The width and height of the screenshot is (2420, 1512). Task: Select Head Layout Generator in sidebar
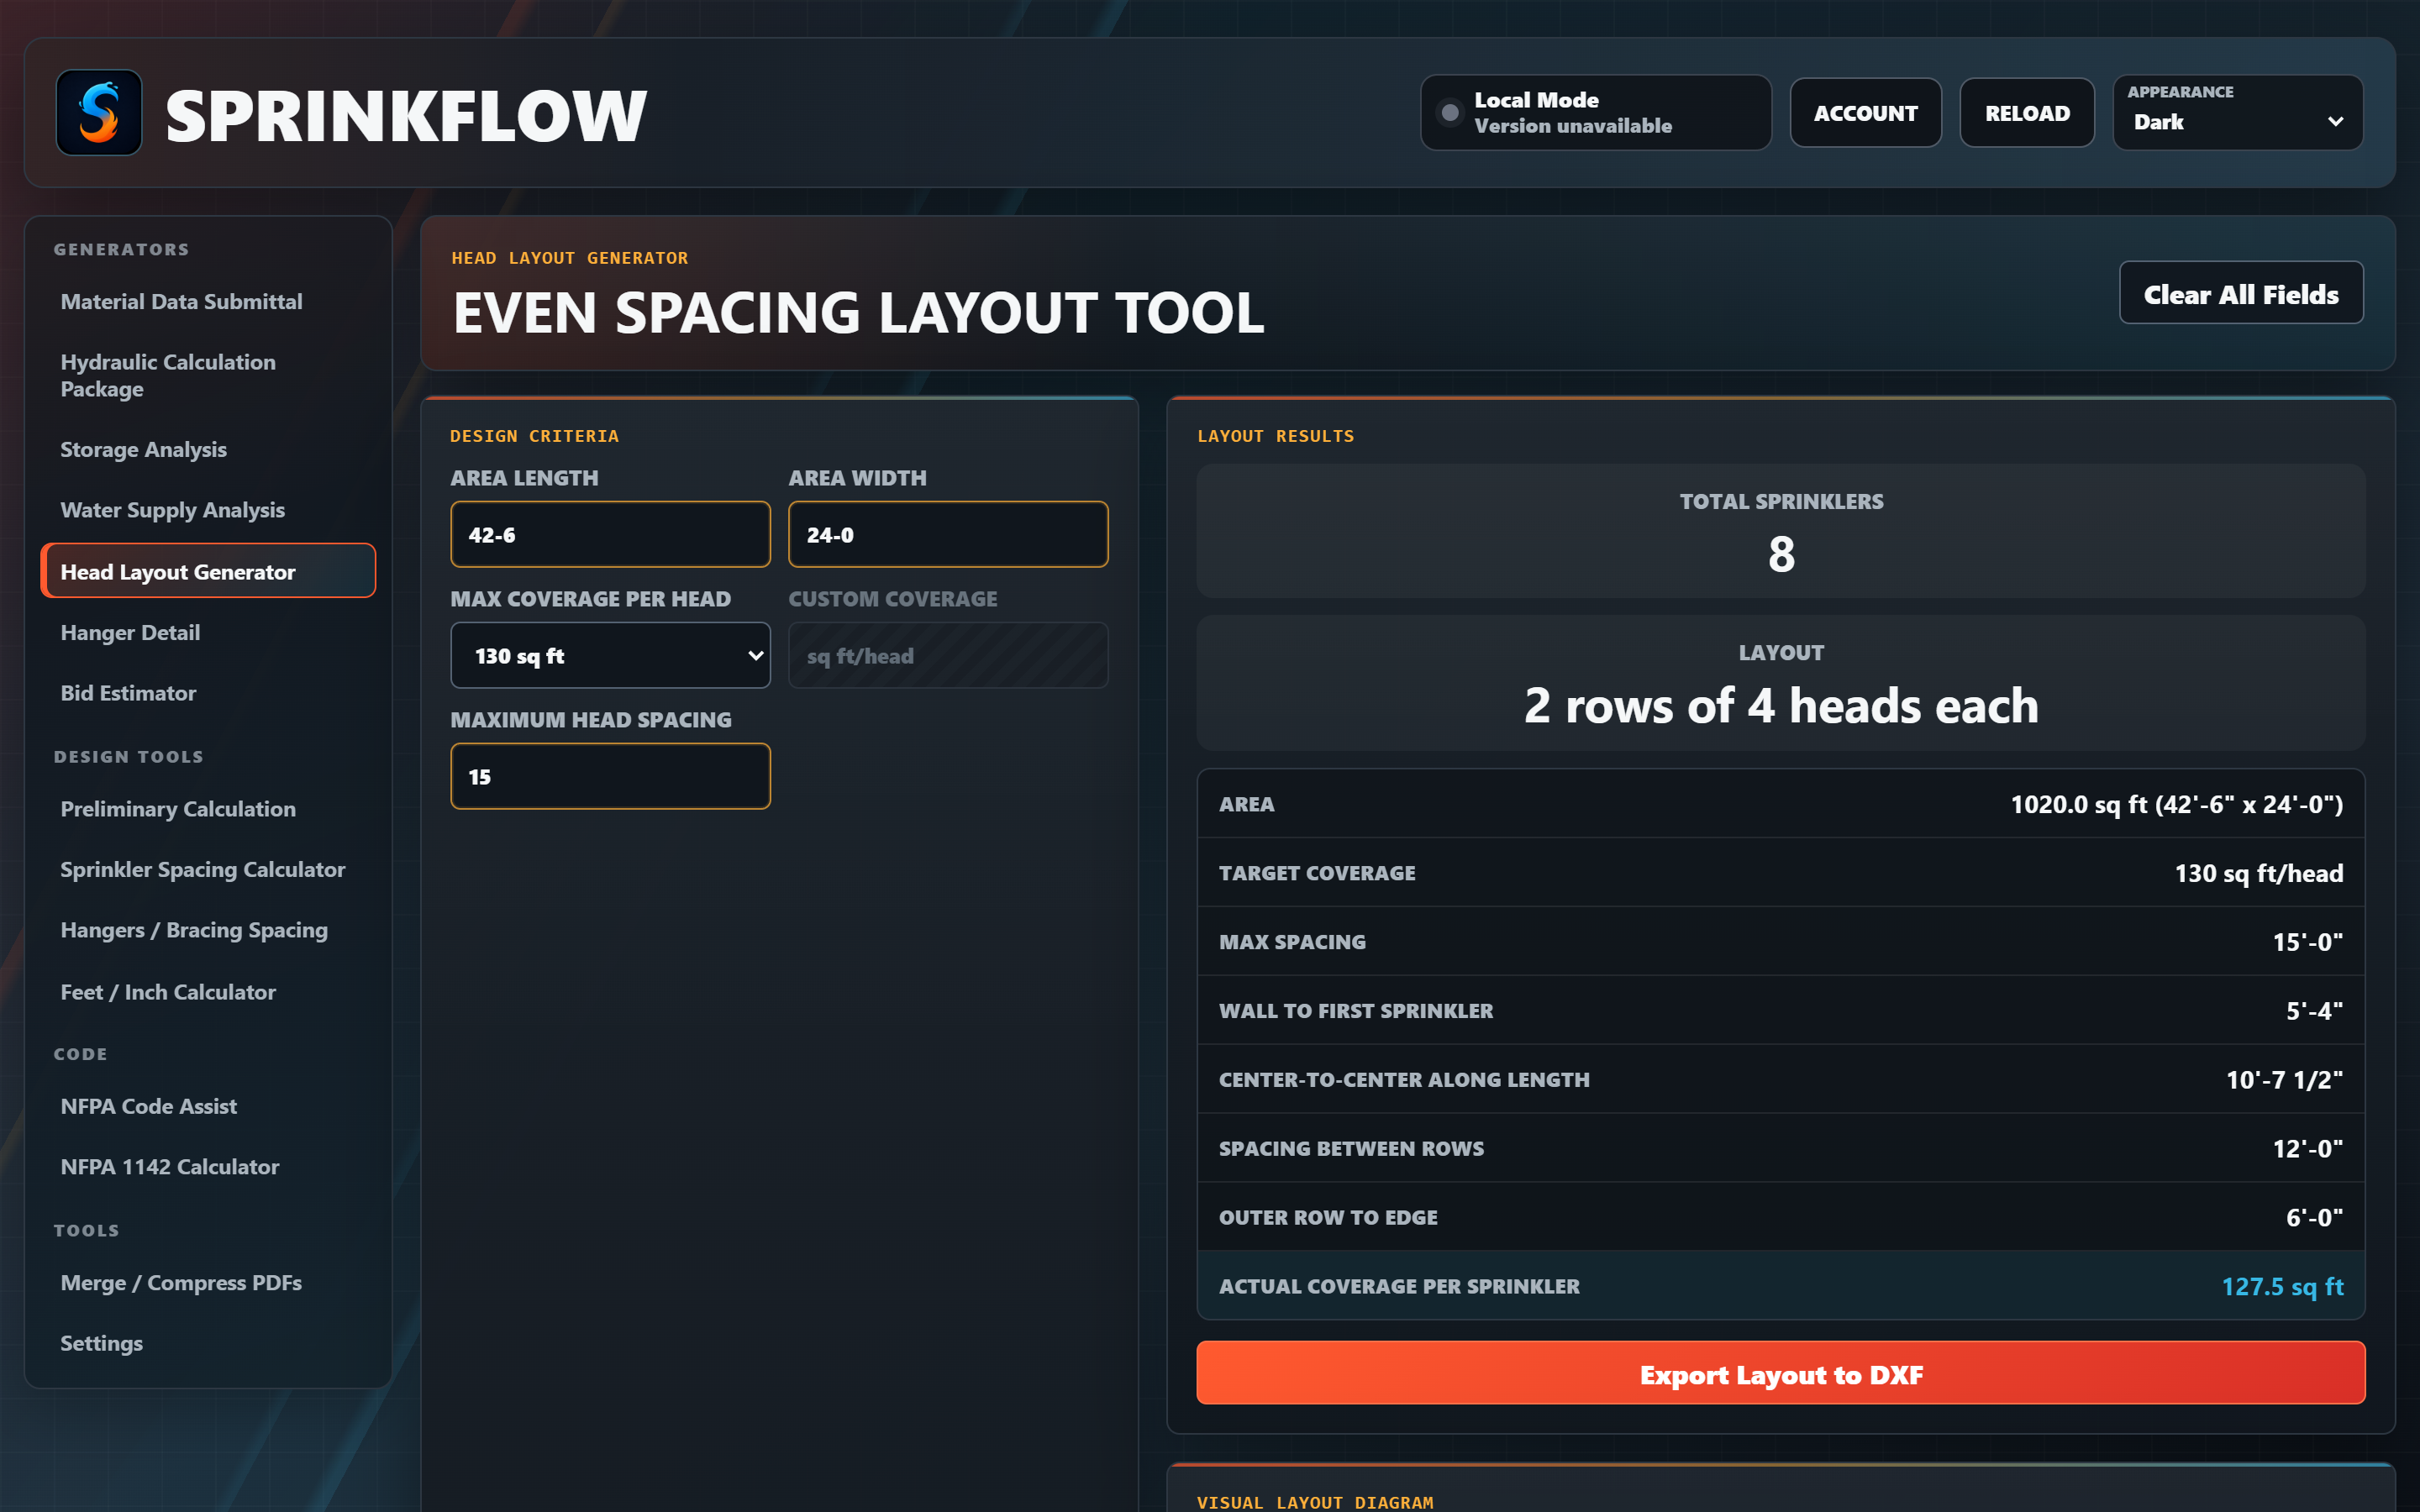pyautogui.click(x=208, y=571)
